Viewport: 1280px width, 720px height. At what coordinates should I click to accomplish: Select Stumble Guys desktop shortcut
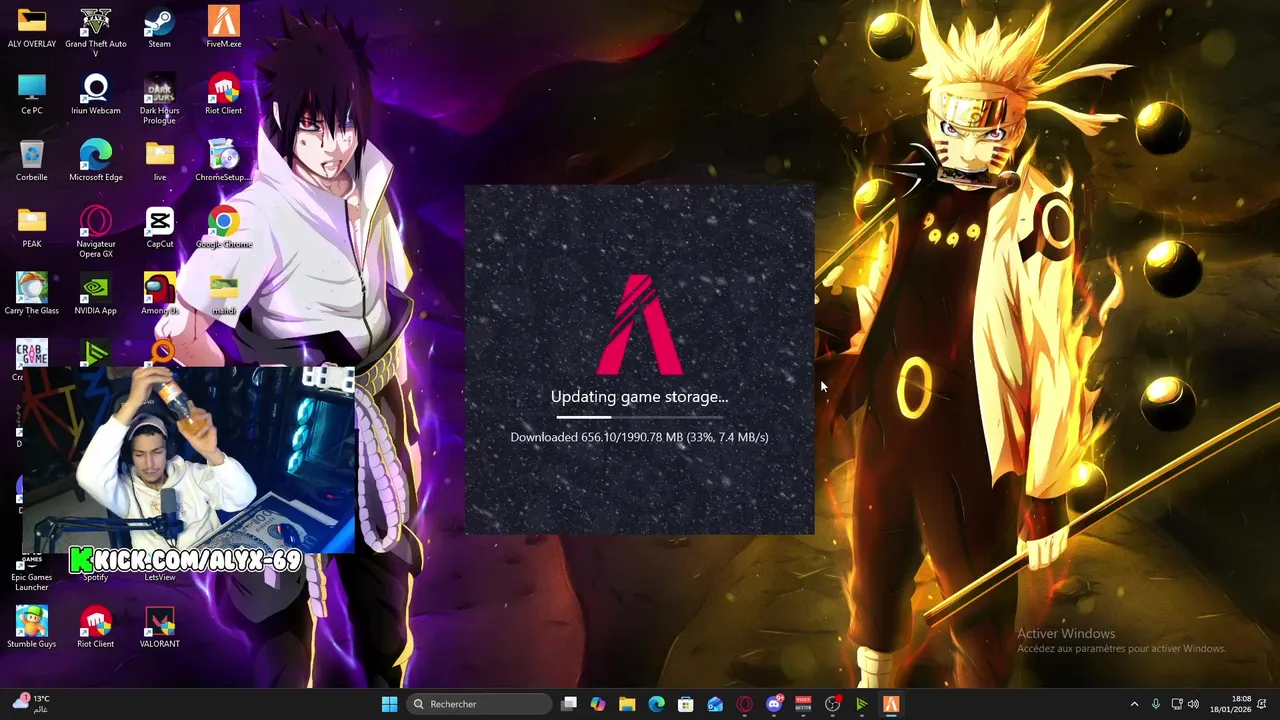[32, 627]
